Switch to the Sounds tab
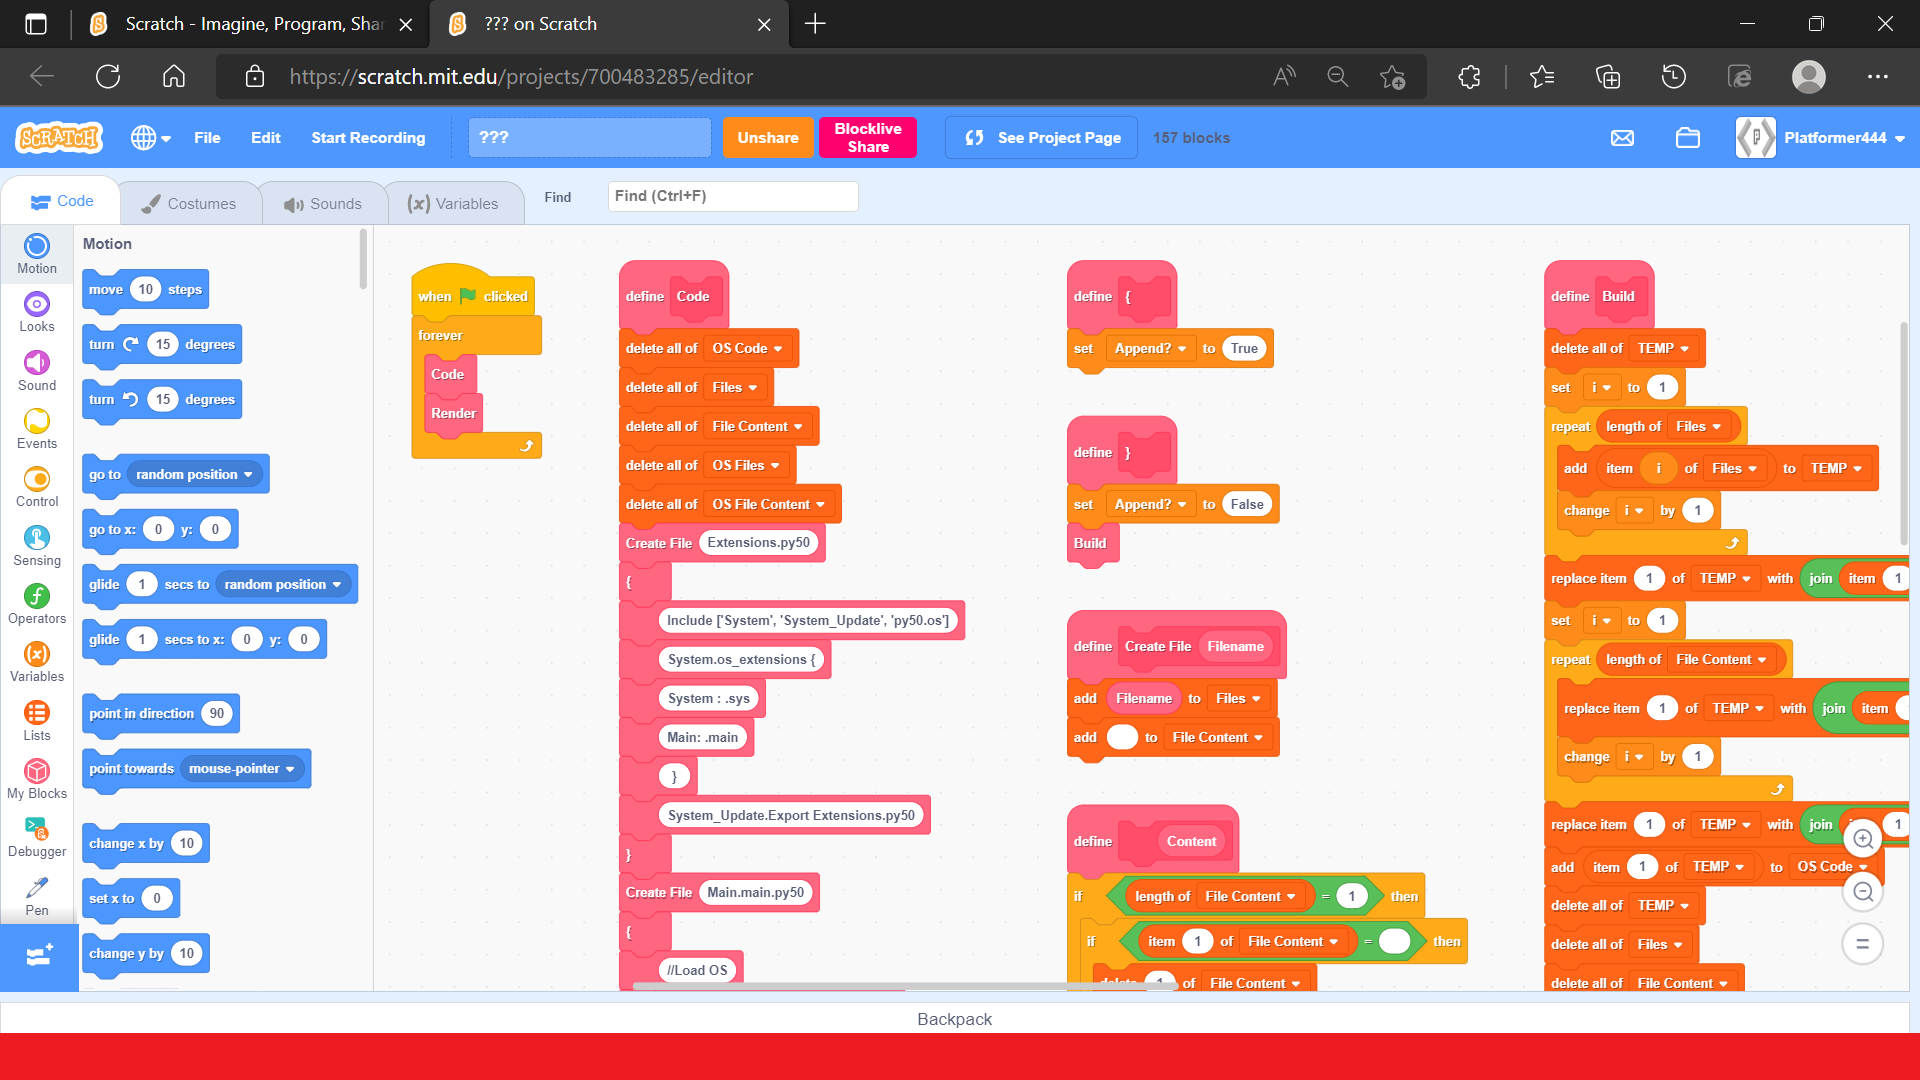 pyautogui.click(x=323, y=203)
